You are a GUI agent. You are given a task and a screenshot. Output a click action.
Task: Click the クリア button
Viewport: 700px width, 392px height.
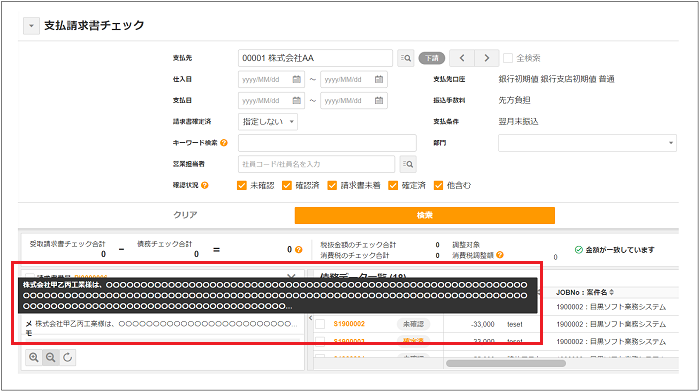(x=185, y=215)
